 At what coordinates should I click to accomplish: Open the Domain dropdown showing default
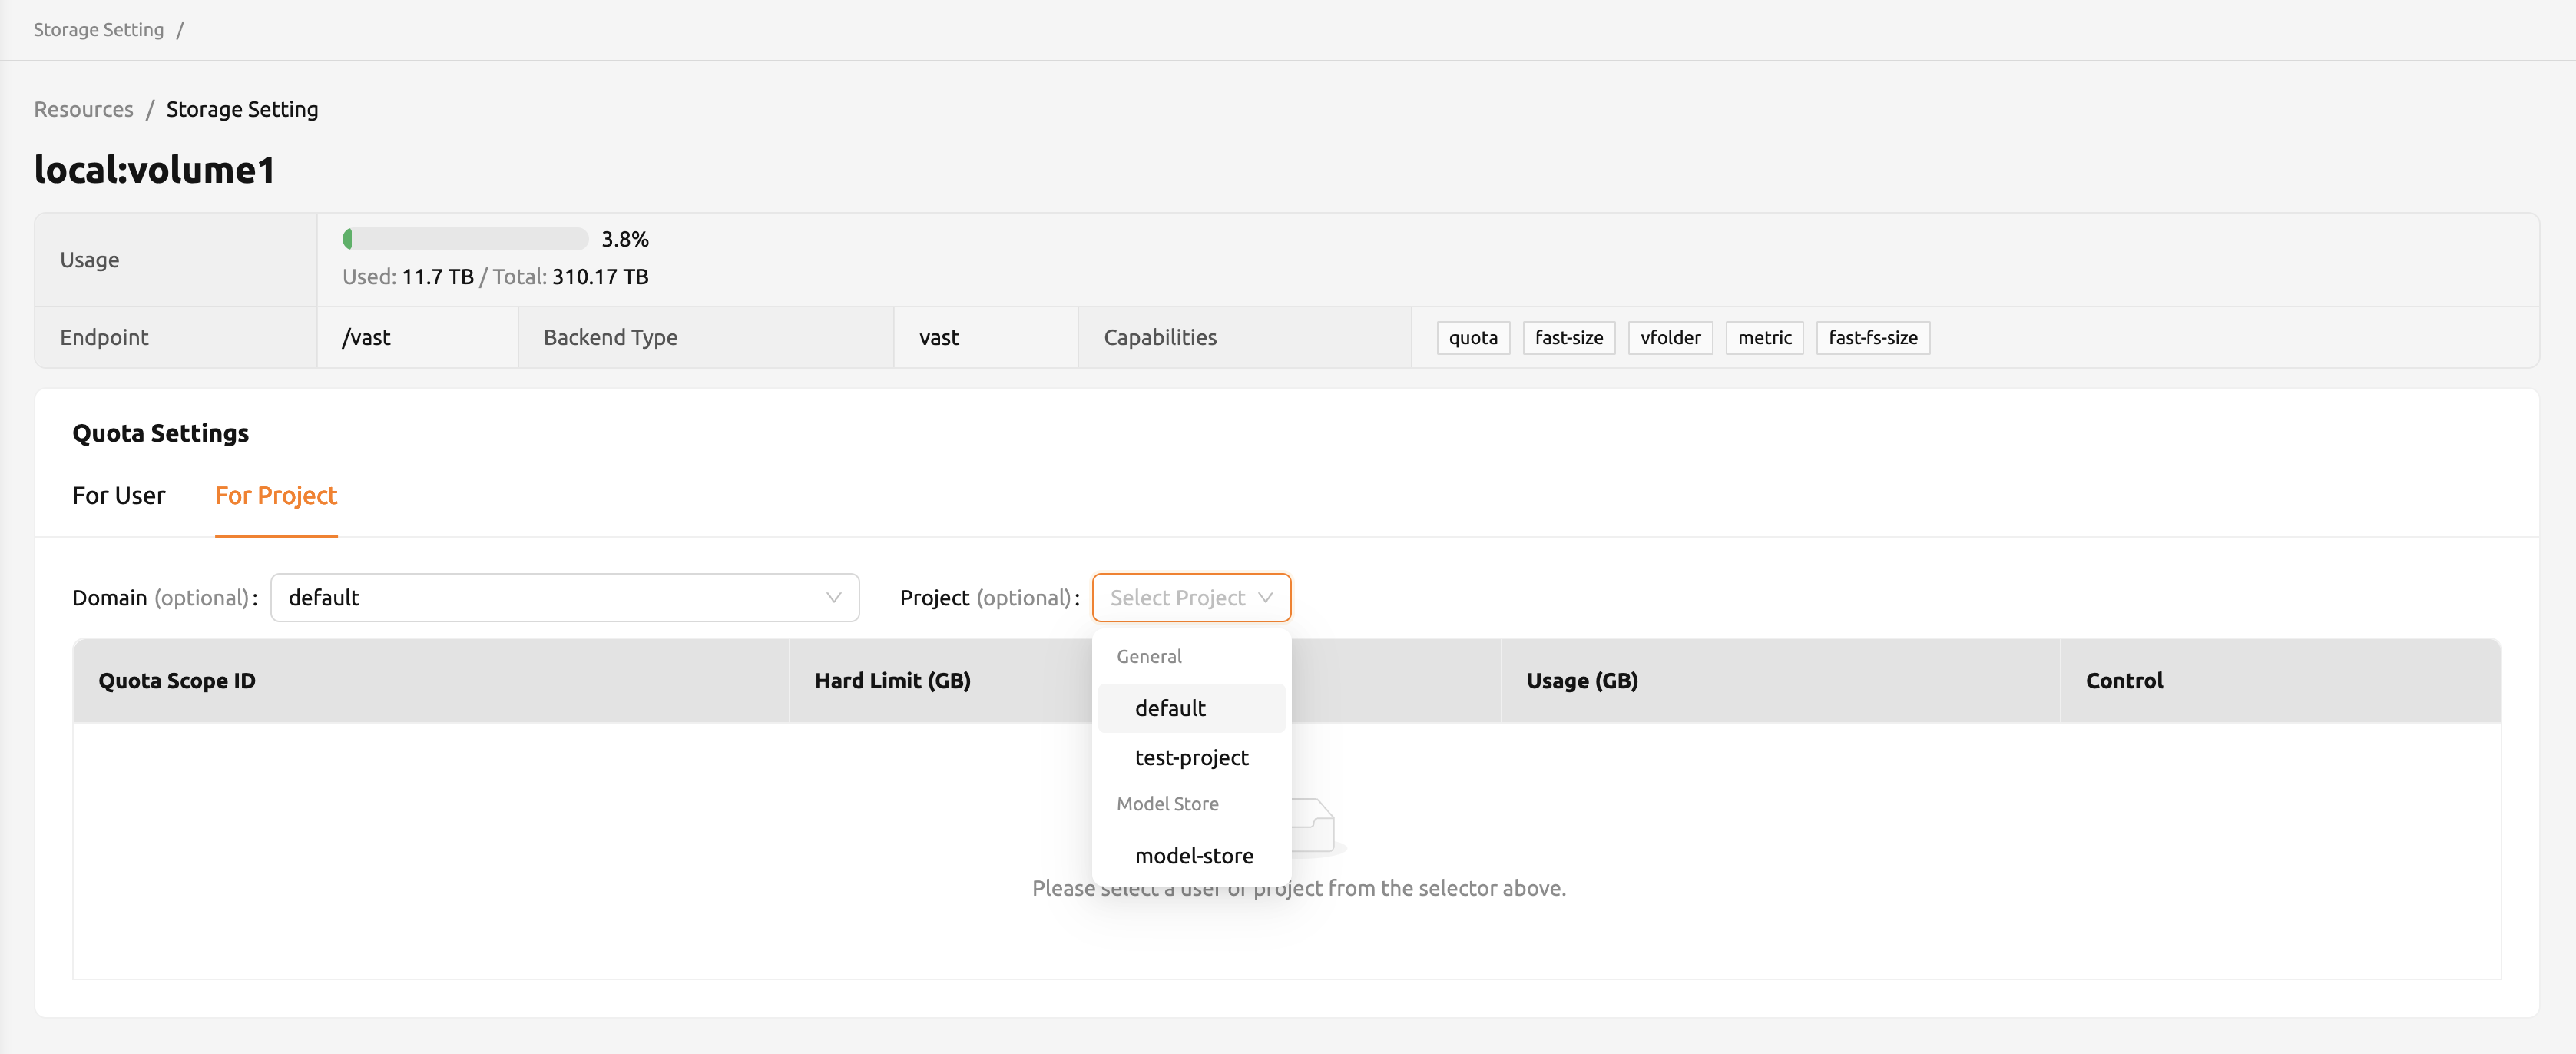pos(564,597)
